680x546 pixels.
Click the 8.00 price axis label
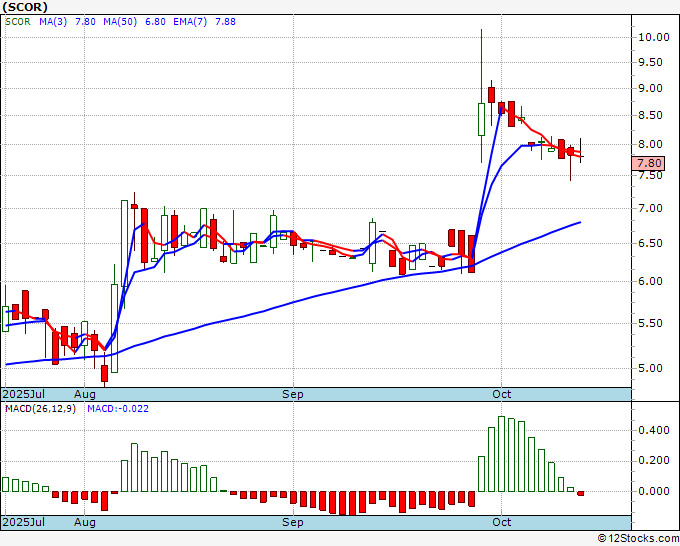coord(650,144)
